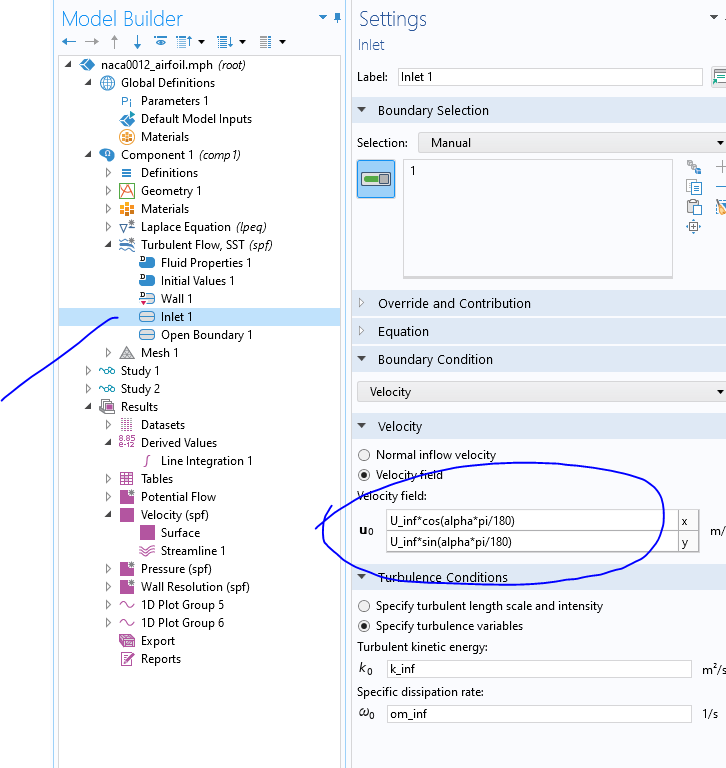Click the turbulent kinetic energy k_inf field
726x768 pixels.
538,669
